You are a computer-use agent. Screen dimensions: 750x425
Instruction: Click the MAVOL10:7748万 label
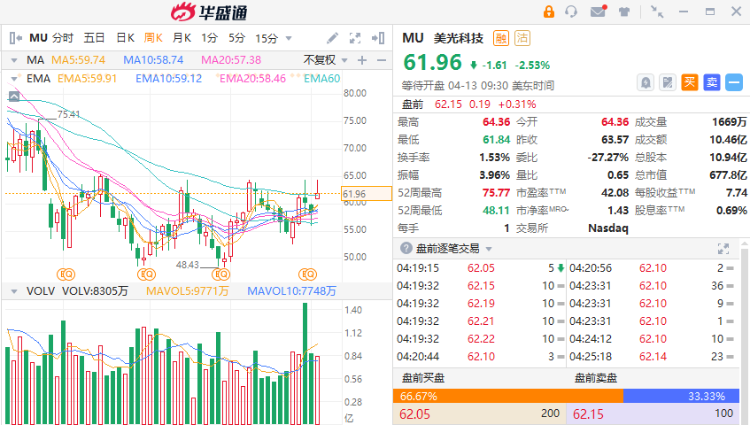pos(292,291)
